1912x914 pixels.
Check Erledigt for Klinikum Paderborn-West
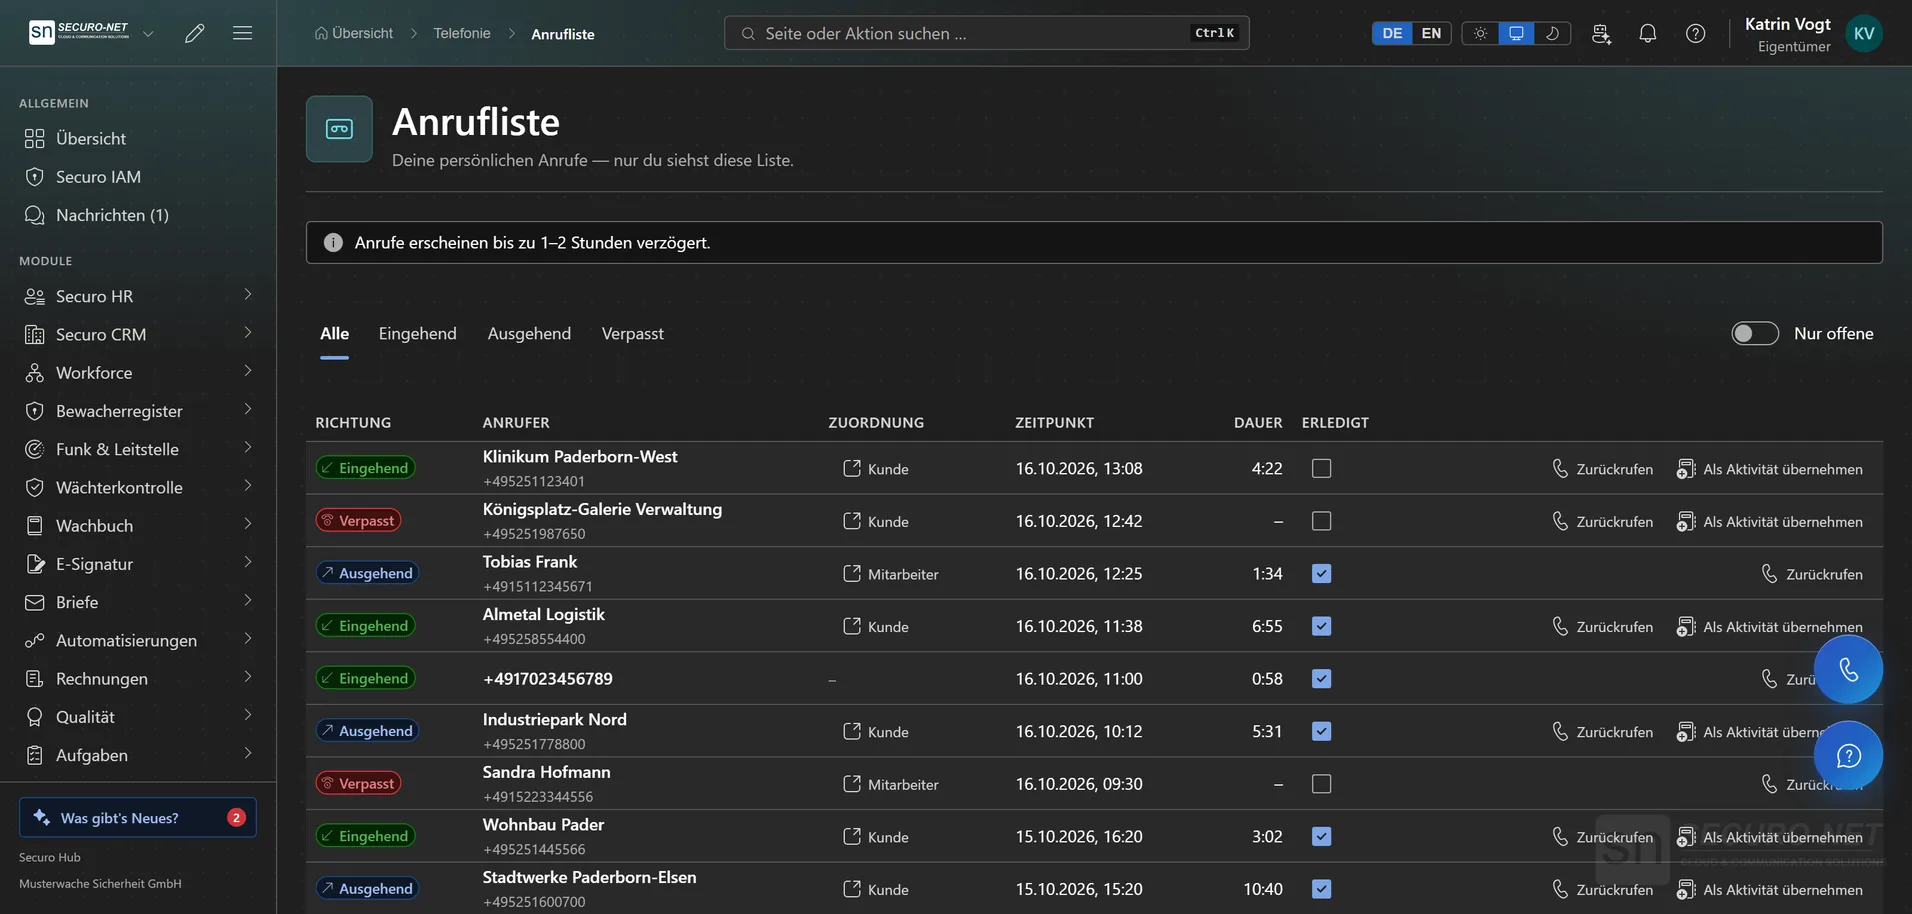pos(1321,468)
